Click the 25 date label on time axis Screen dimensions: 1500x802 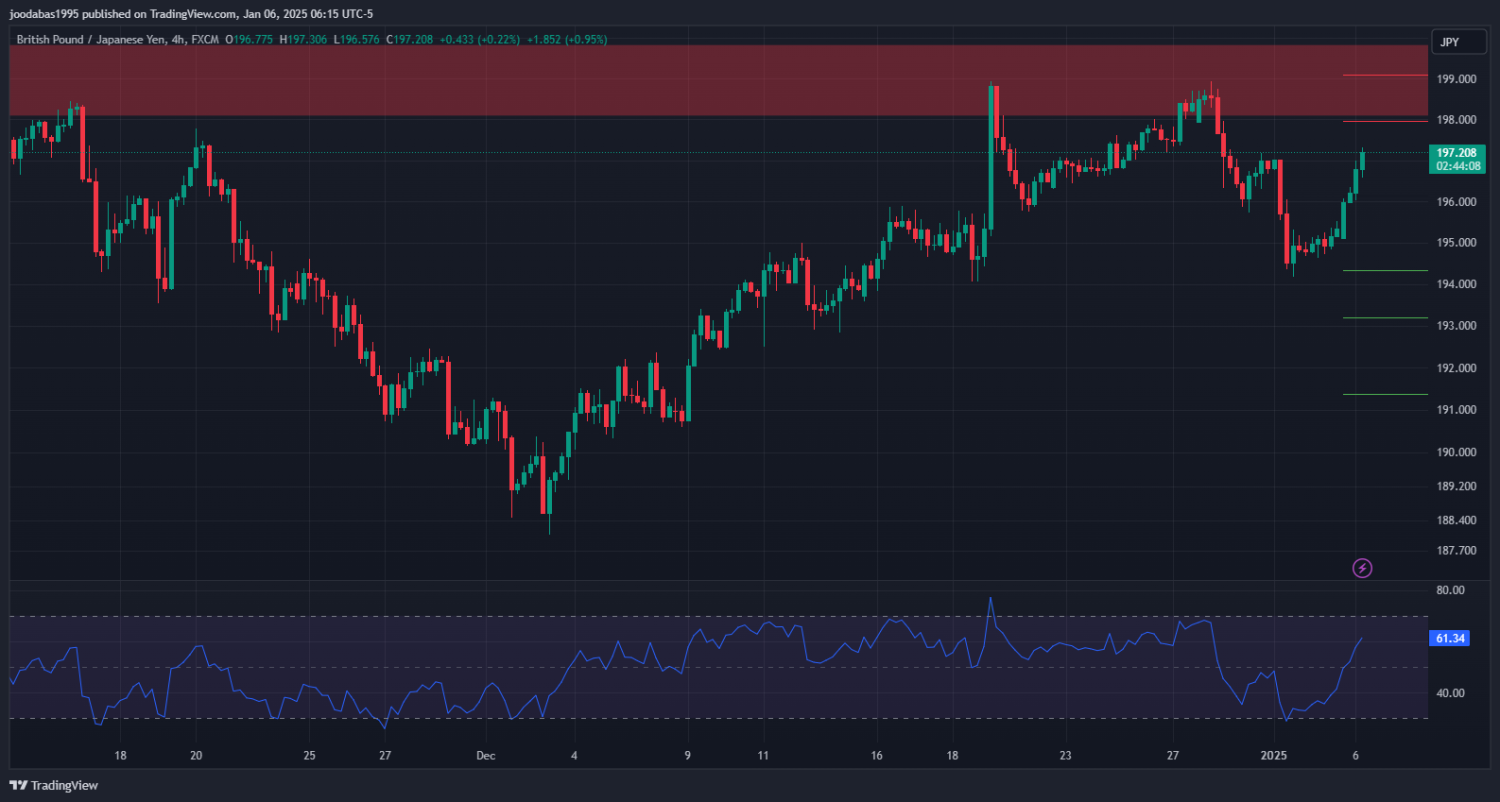[x=309, y=756]
